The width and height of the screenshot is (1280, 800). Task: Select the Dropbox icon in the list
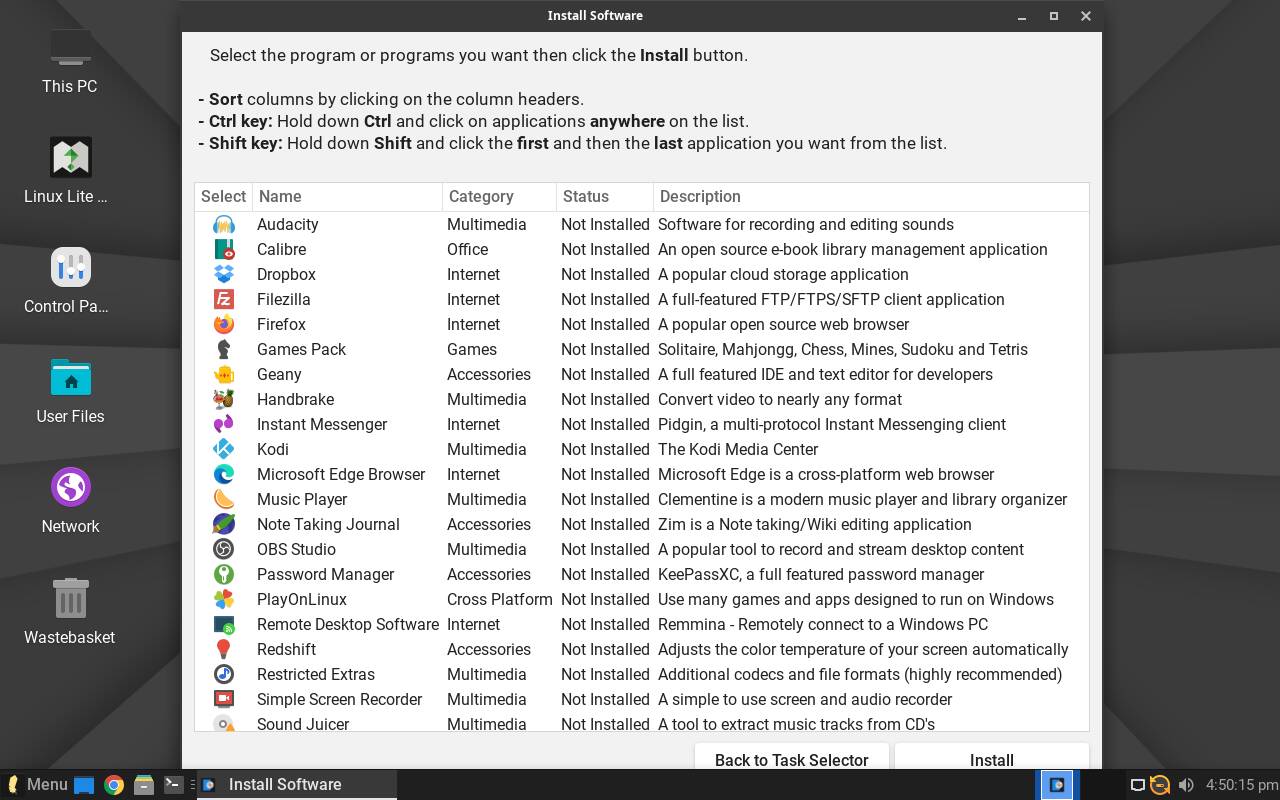point(224,274)
